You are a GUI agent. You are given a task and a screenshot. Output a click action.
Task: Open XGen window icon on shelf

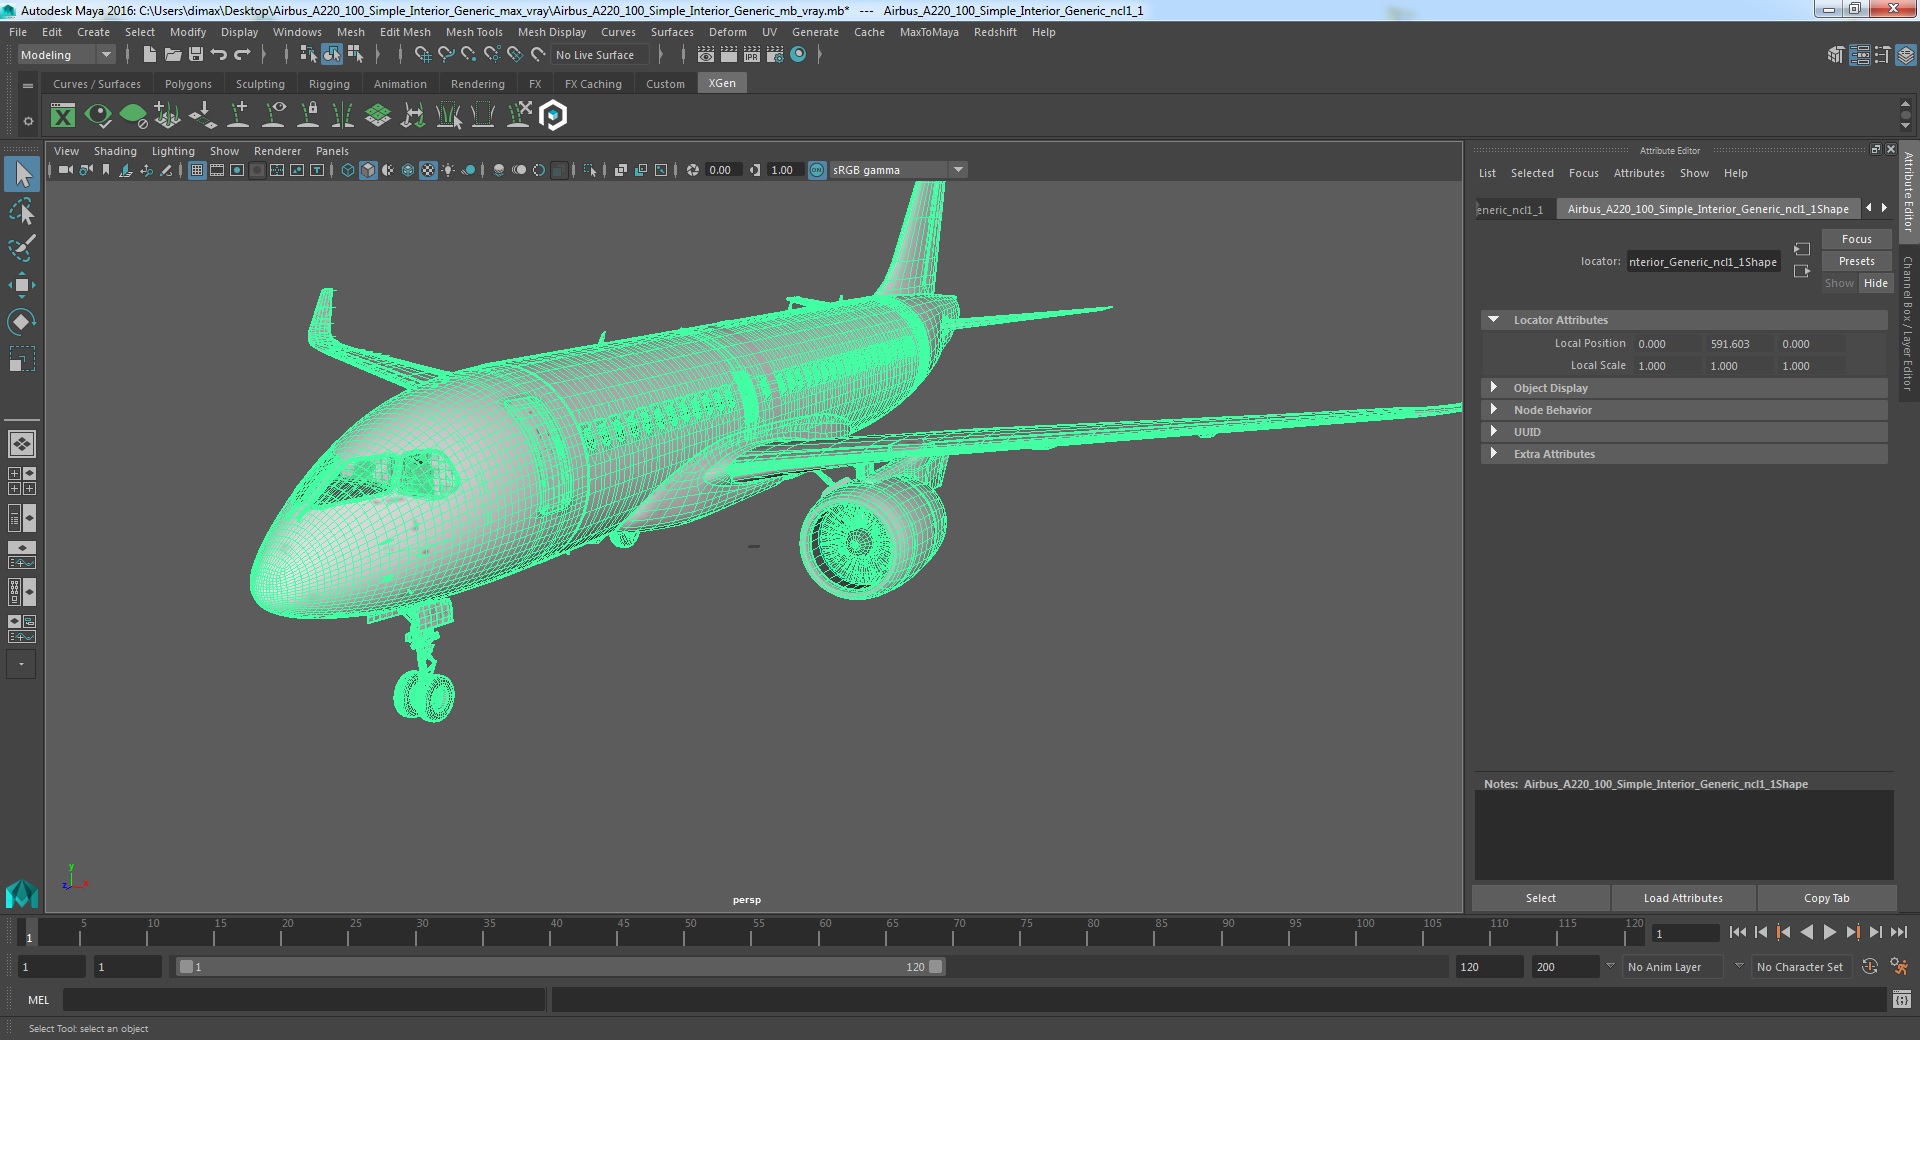coord(63,116)
